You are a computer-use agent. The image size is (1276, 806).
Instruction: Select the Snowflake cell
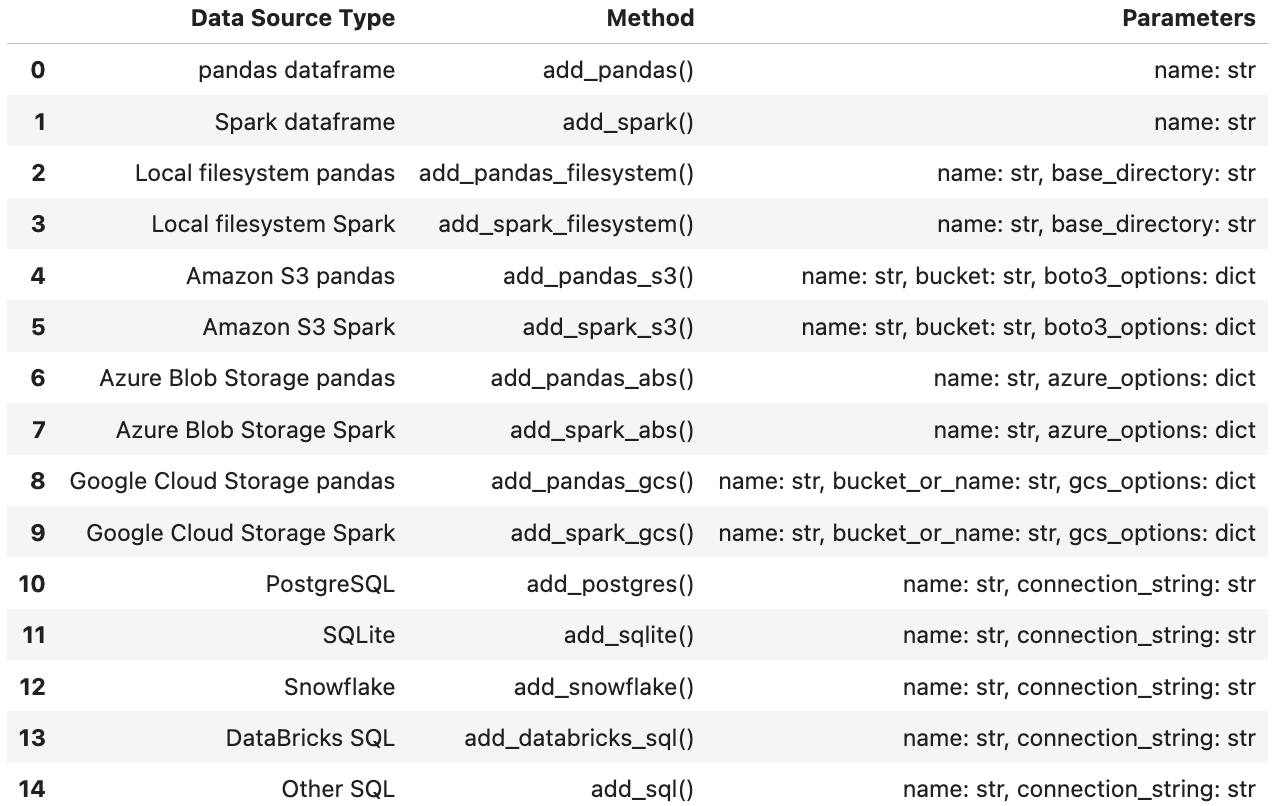(x=339, y=687)
